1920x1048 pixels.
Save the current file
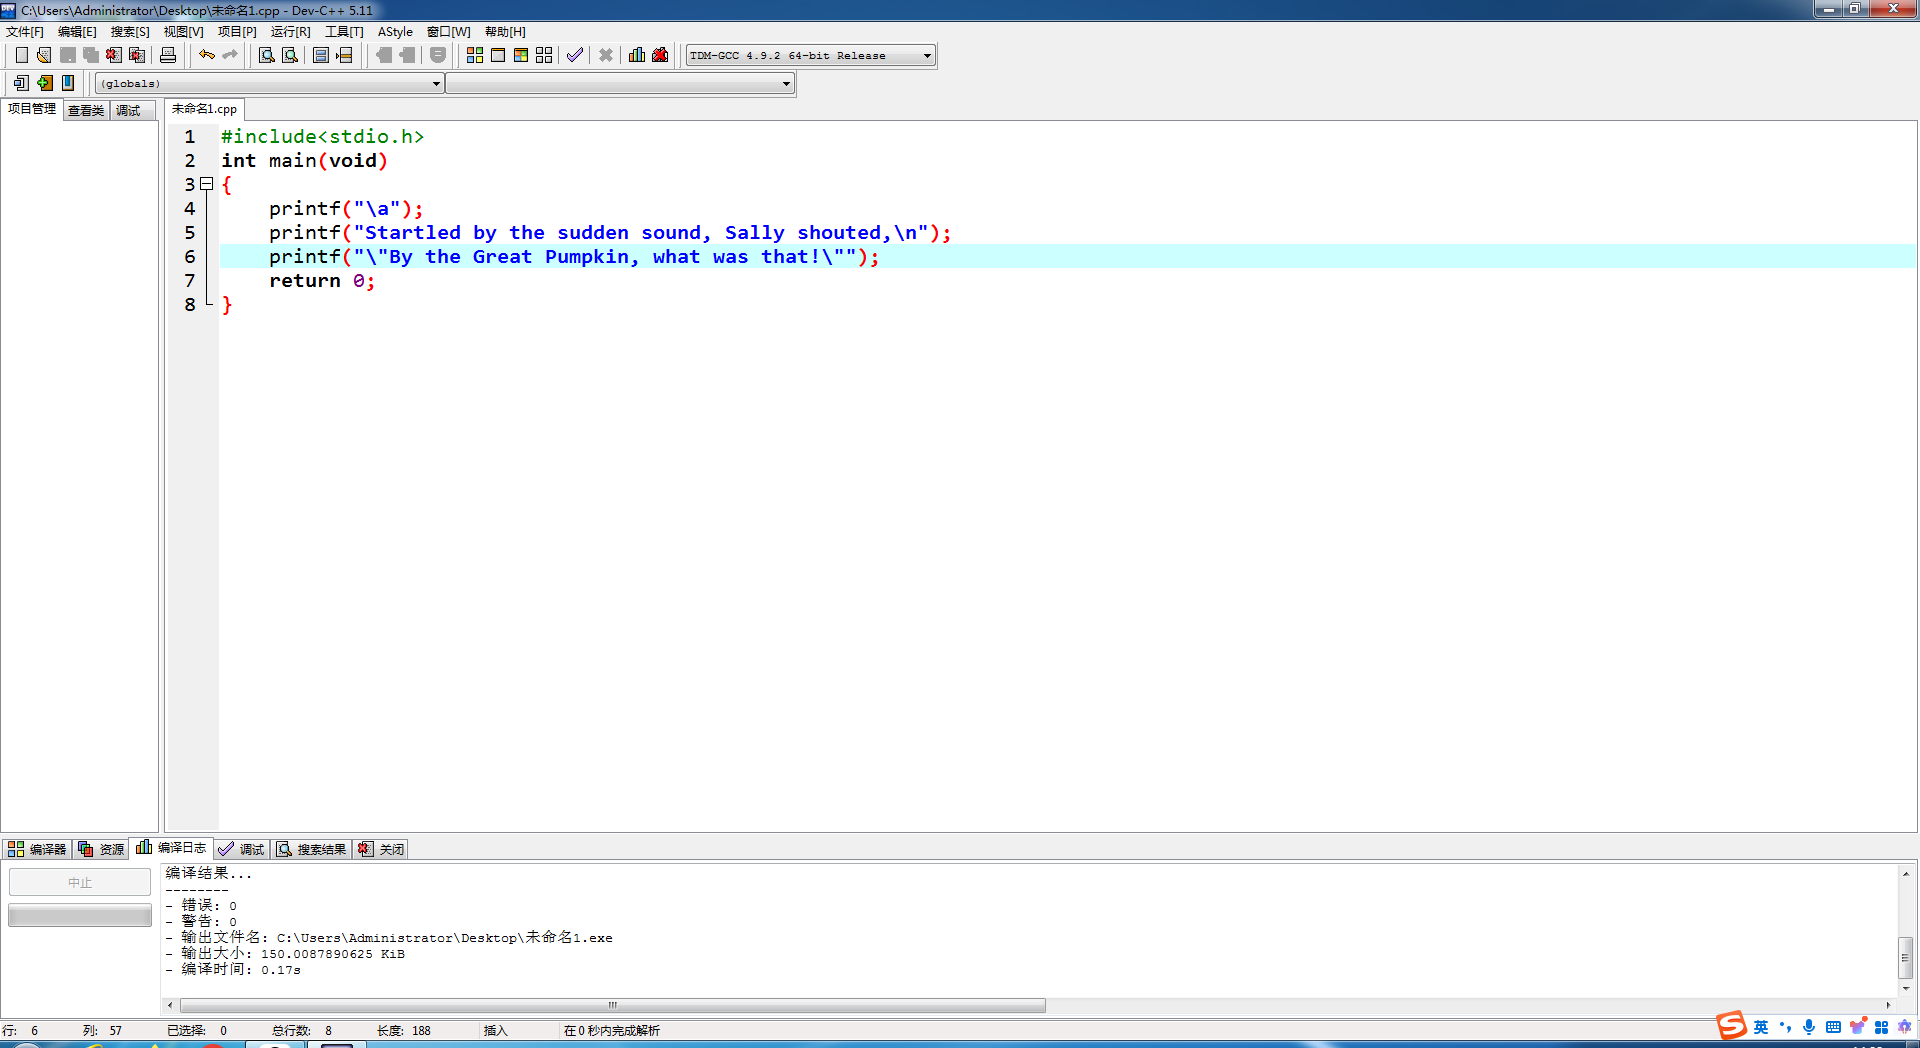68,55
